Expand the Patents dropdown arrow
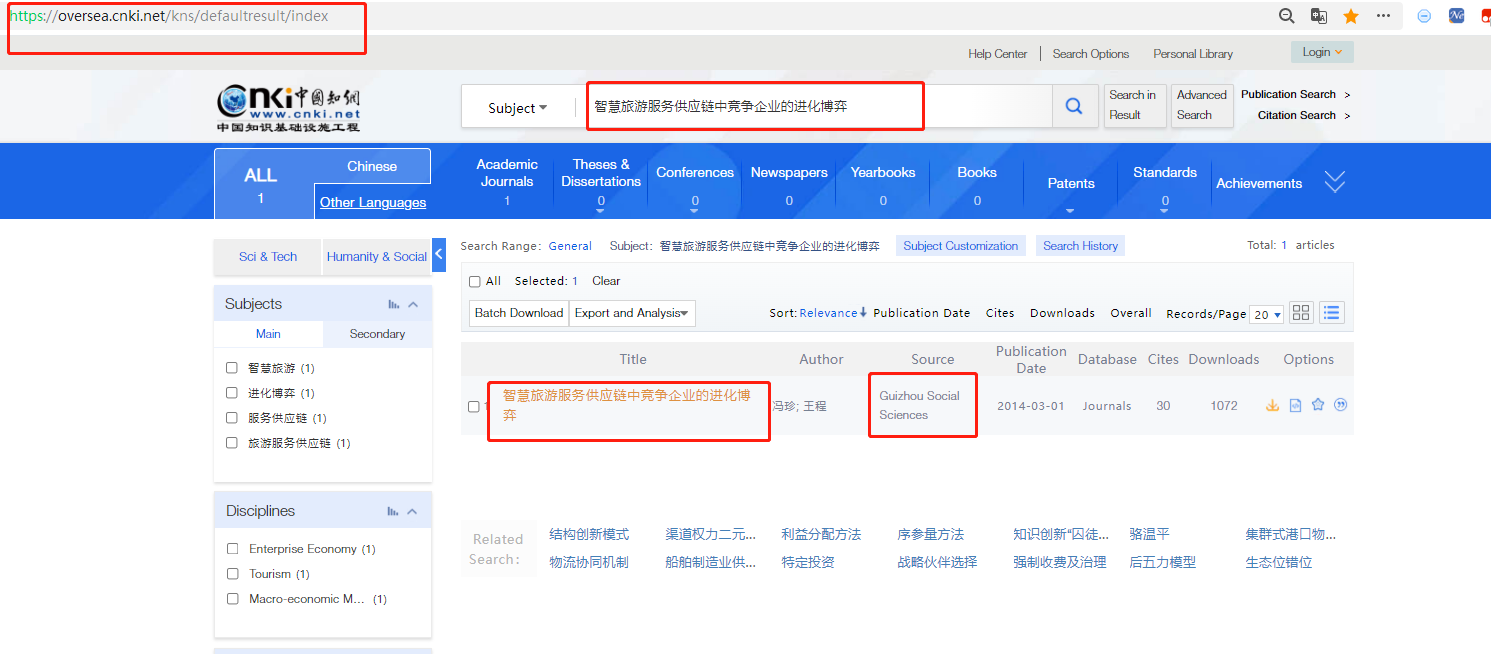The image size is (1491, 654). pos(1070,211)
